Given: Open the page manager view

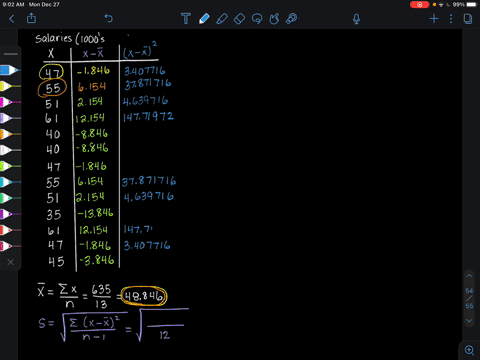Looking at the screenshot, I should tap(468, 19).
